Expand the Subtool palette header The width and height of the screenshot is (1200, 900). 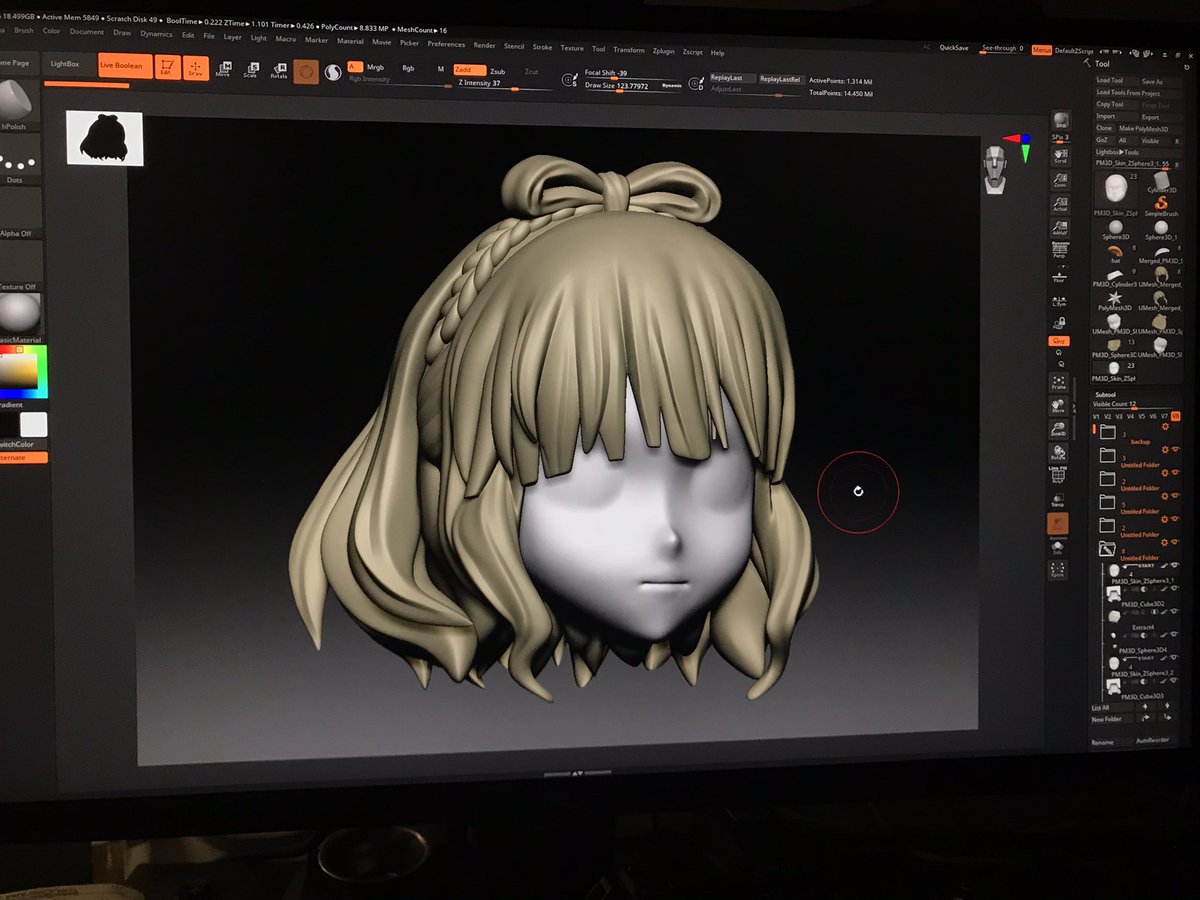coord(1107,394)
